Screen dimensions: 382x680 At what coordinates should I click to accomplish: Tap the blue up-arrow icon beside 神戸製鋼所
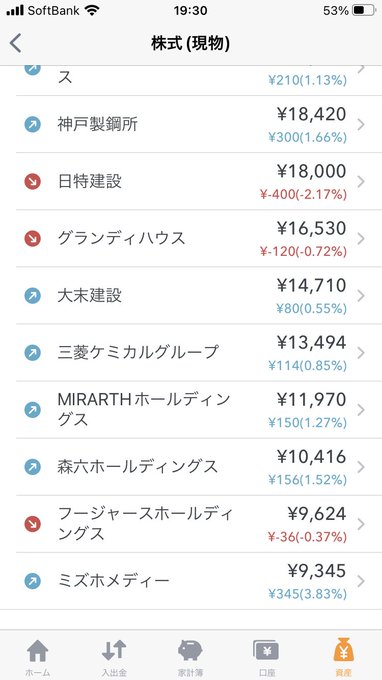(33, 124)
